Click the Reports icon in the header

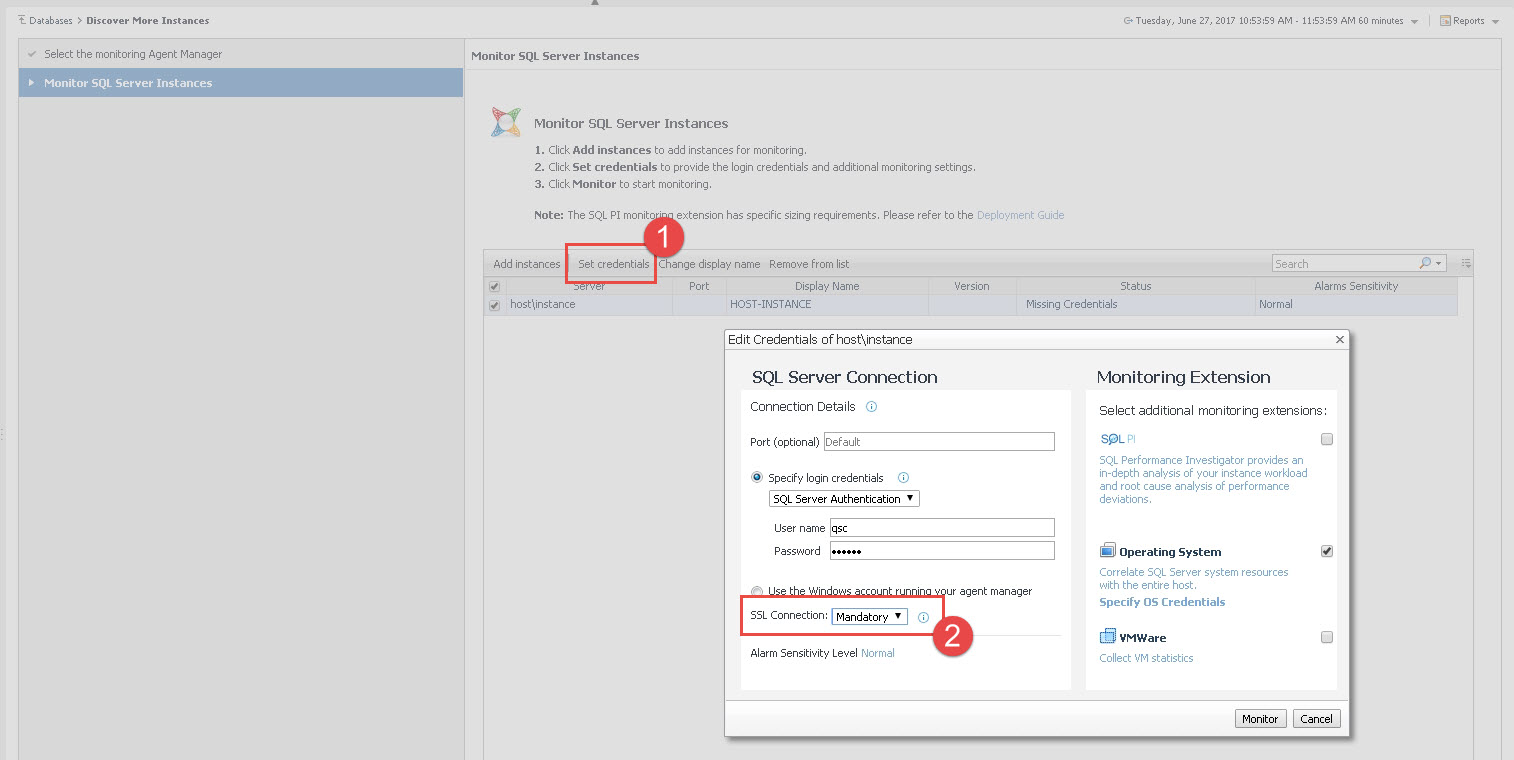coord(1445,21)
